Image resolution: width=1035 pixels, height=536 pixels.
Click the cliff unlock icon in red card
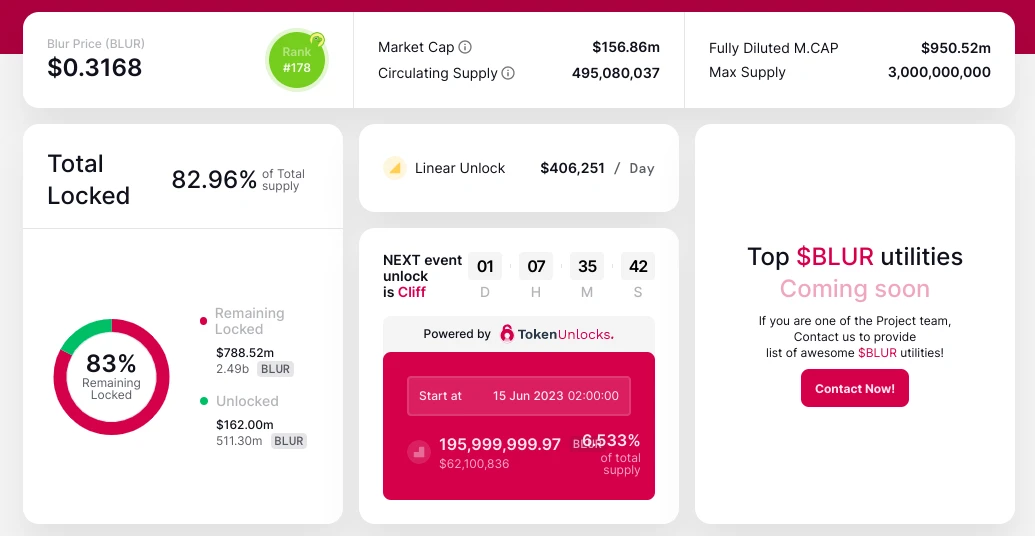(418, 452)
